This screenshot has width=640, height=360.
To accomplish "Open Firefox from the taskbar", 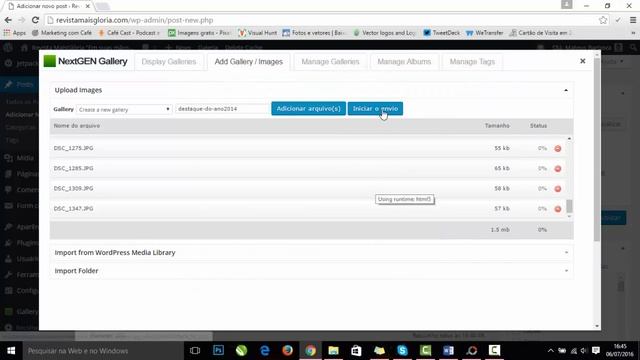I will (x=287, y=351).
